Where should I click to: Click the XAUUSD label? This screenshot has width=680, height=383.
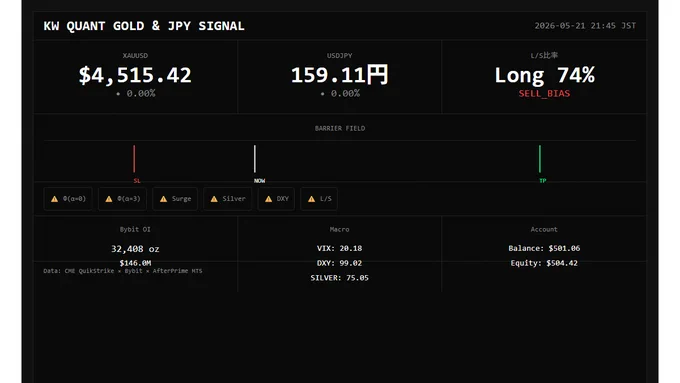click(x=135, y=56)
